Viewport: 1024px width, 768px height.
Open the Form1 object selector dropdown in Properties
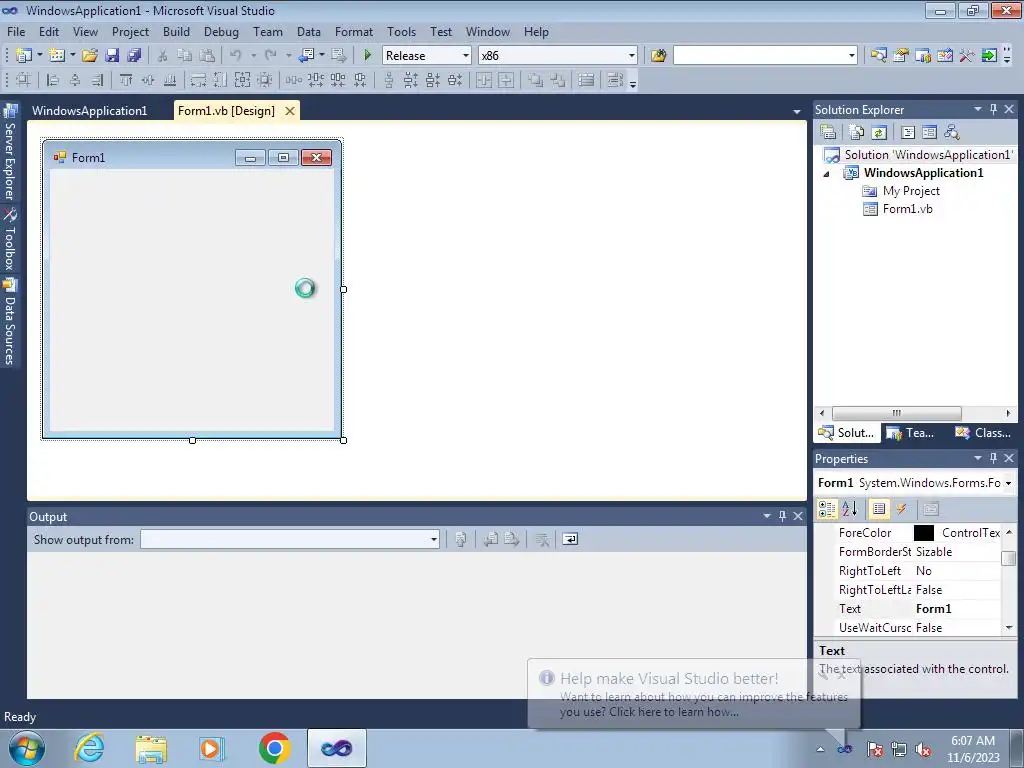tap(1008, 483)
